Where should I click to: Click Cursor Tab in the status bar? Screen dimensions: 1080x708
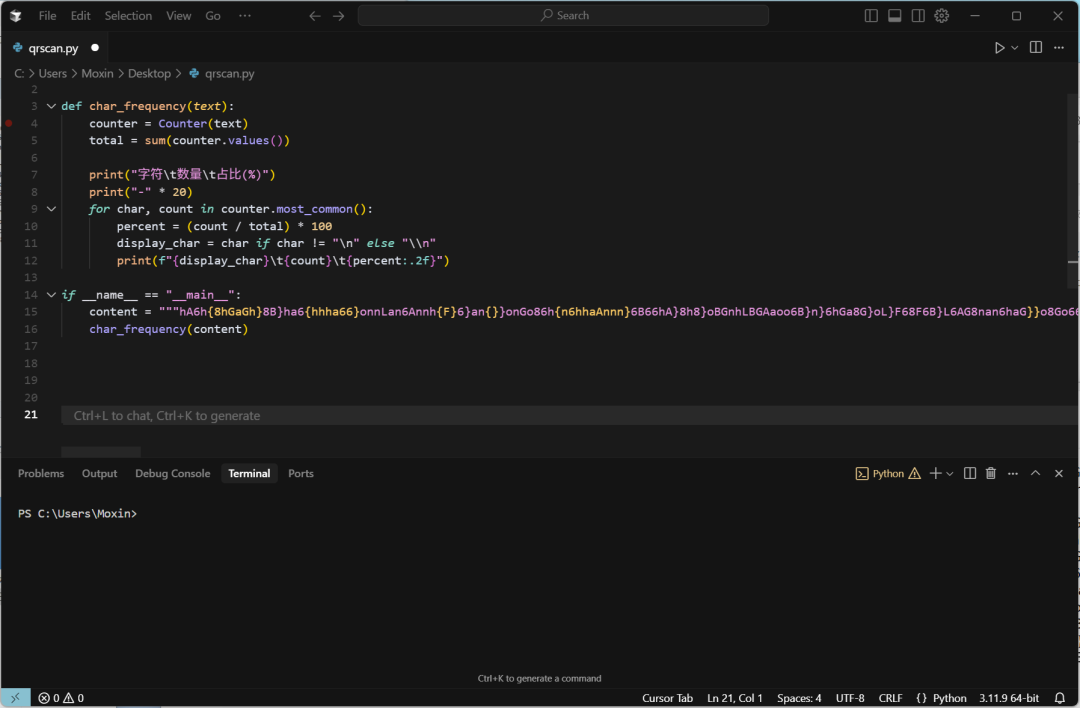[667, 698]
